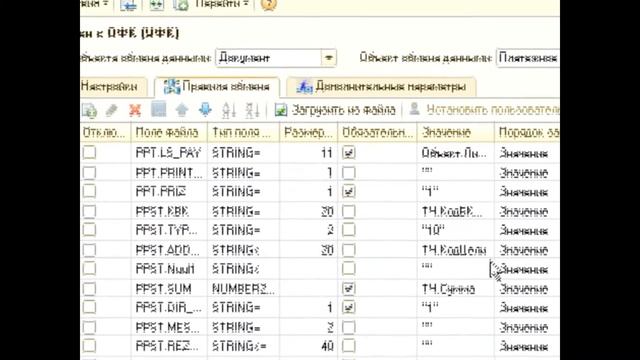Click the Обязательн... column header
640x360 pixels.
click(x=378, y=133)
